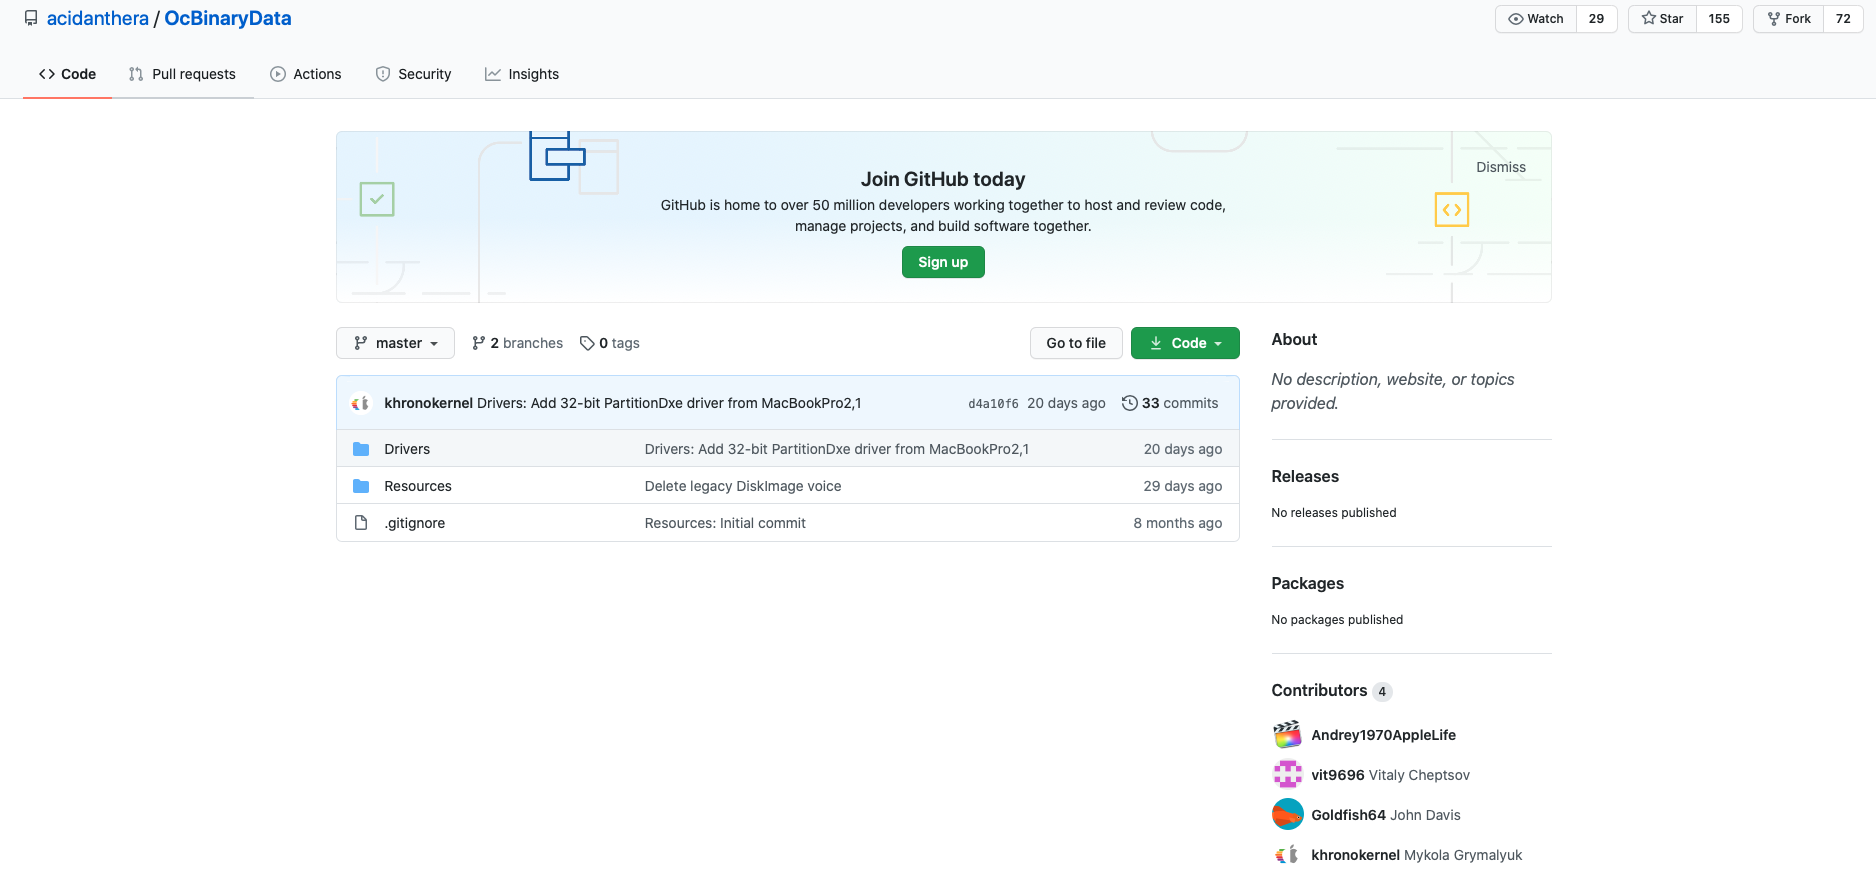Click the Go to file button

point(1076,343)
